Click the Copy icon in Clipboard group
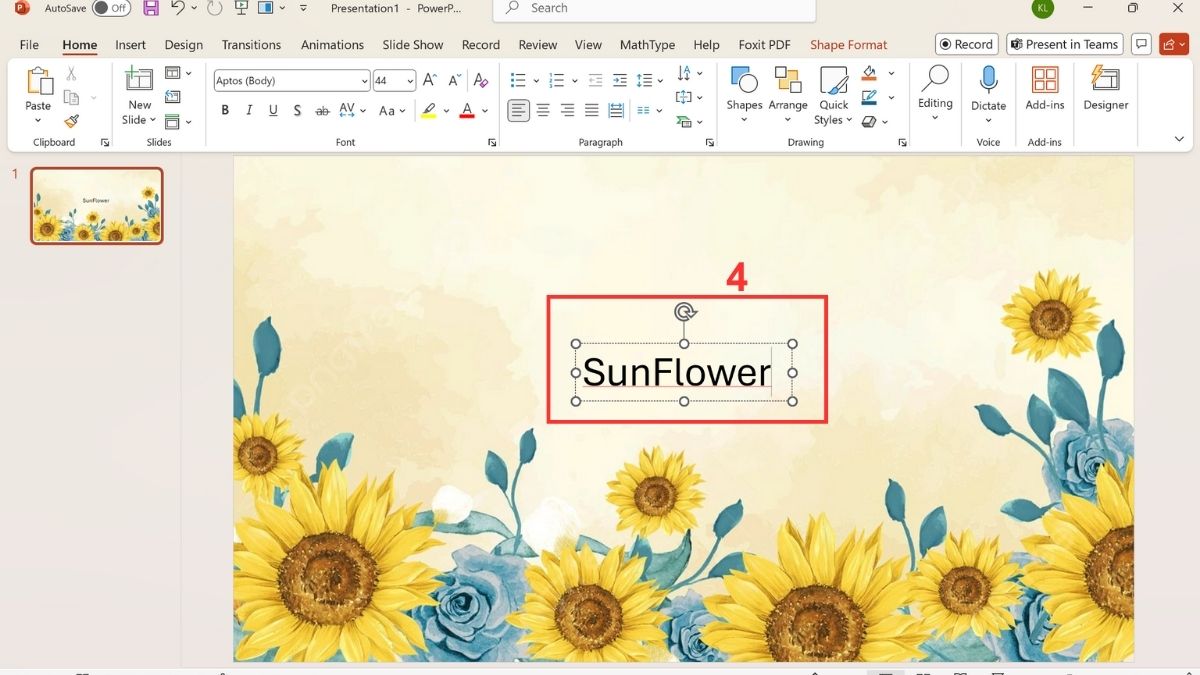This screenshot has width=1200, height=675. [71, 97]
